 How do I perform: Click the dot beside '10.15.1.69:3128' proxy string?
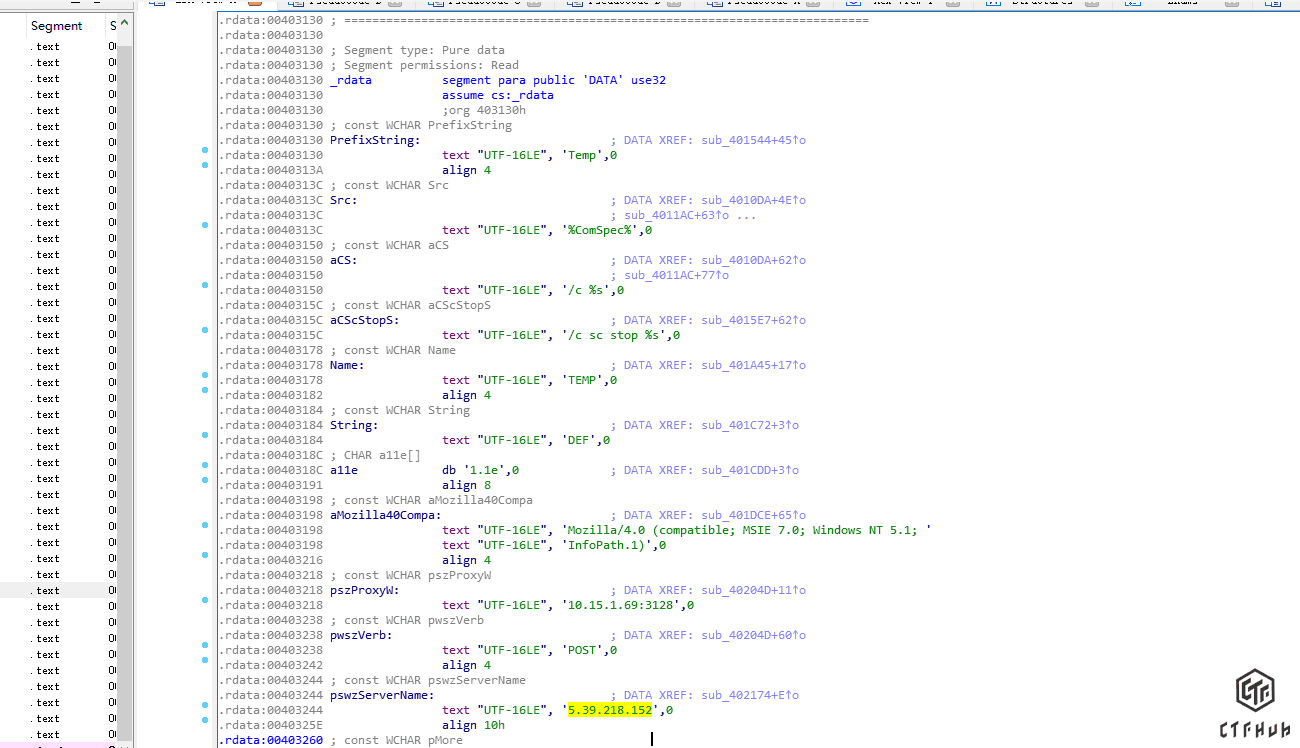pos(205,601)
